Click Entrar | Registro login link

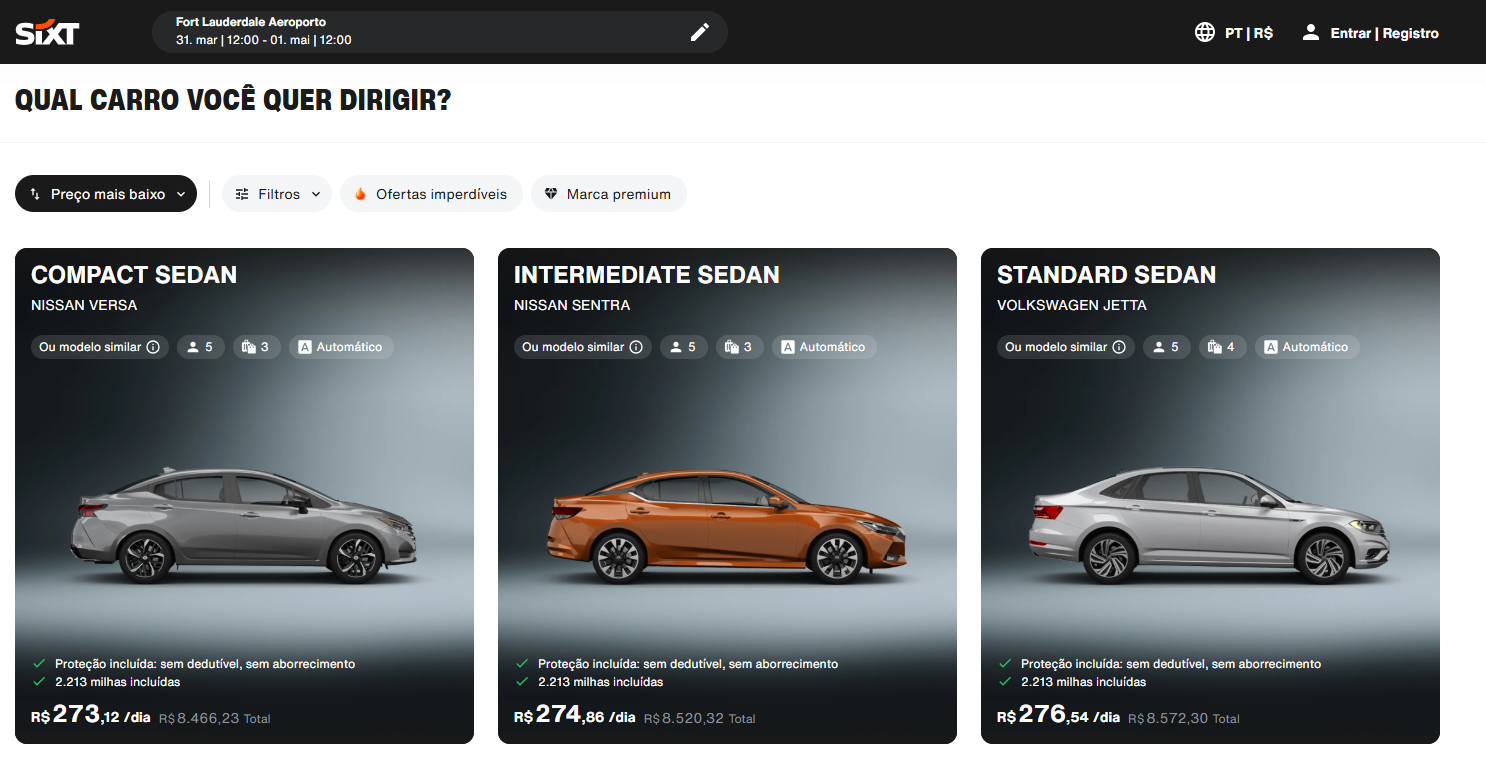1384,33
